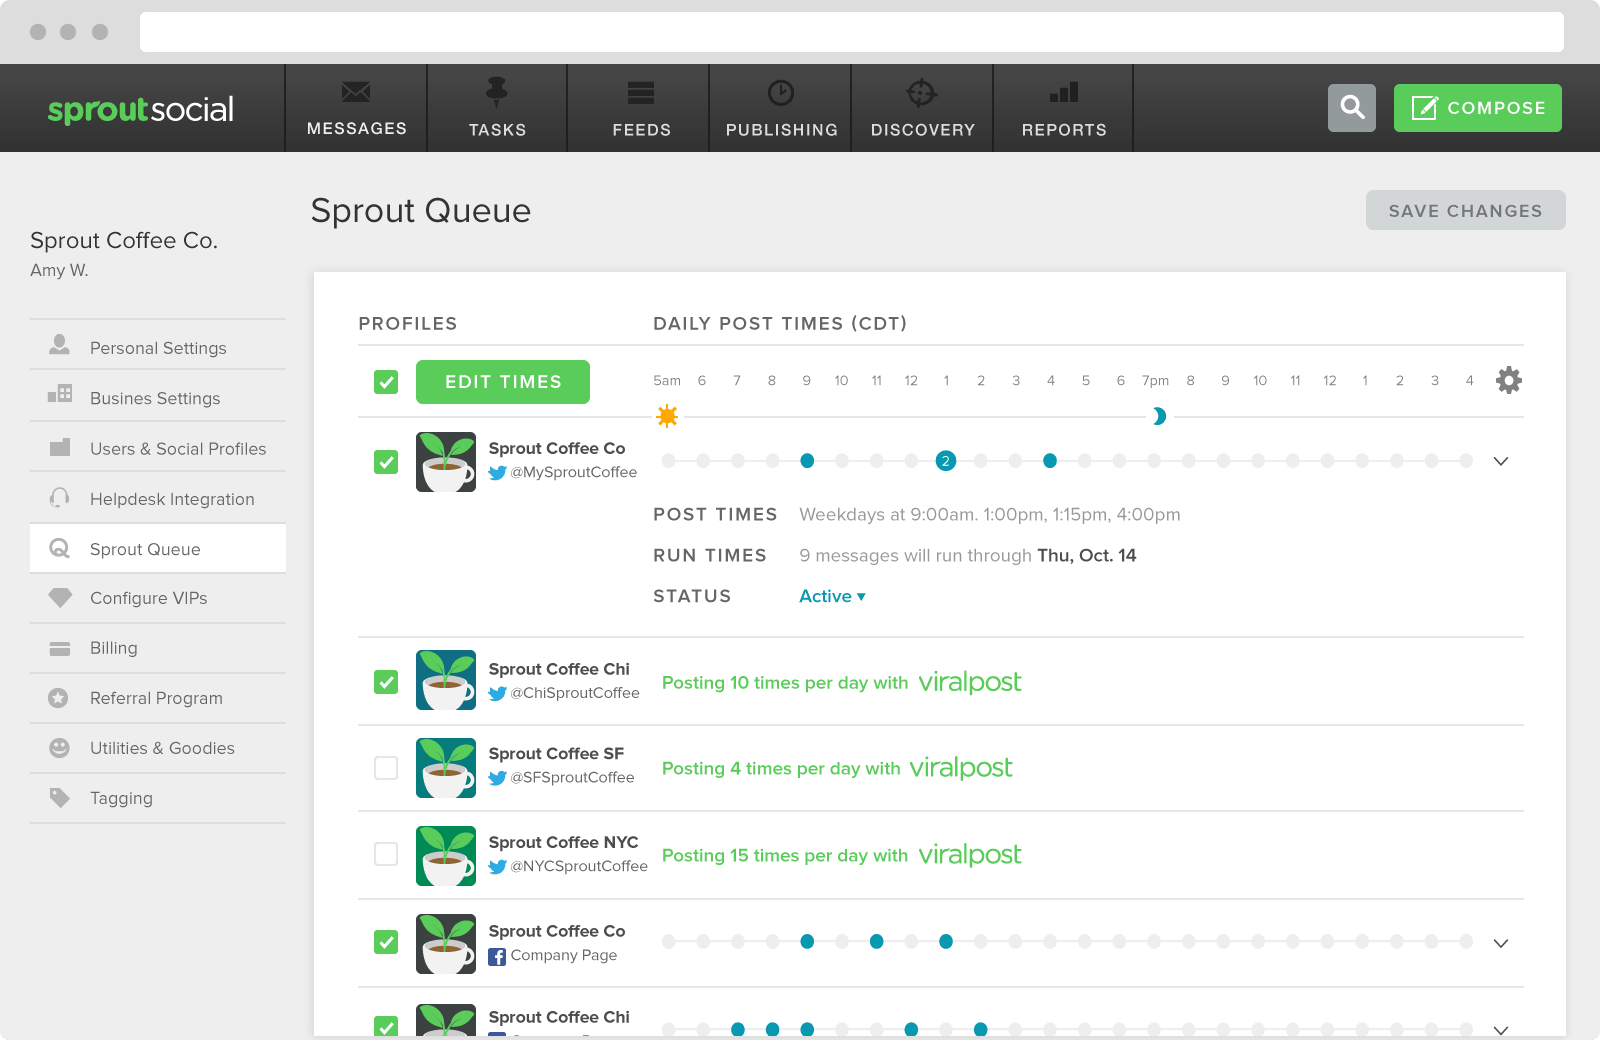Uncheck the @MySproutCoffee profile checkbox
1600x1040 pixels.
(386, 462)
